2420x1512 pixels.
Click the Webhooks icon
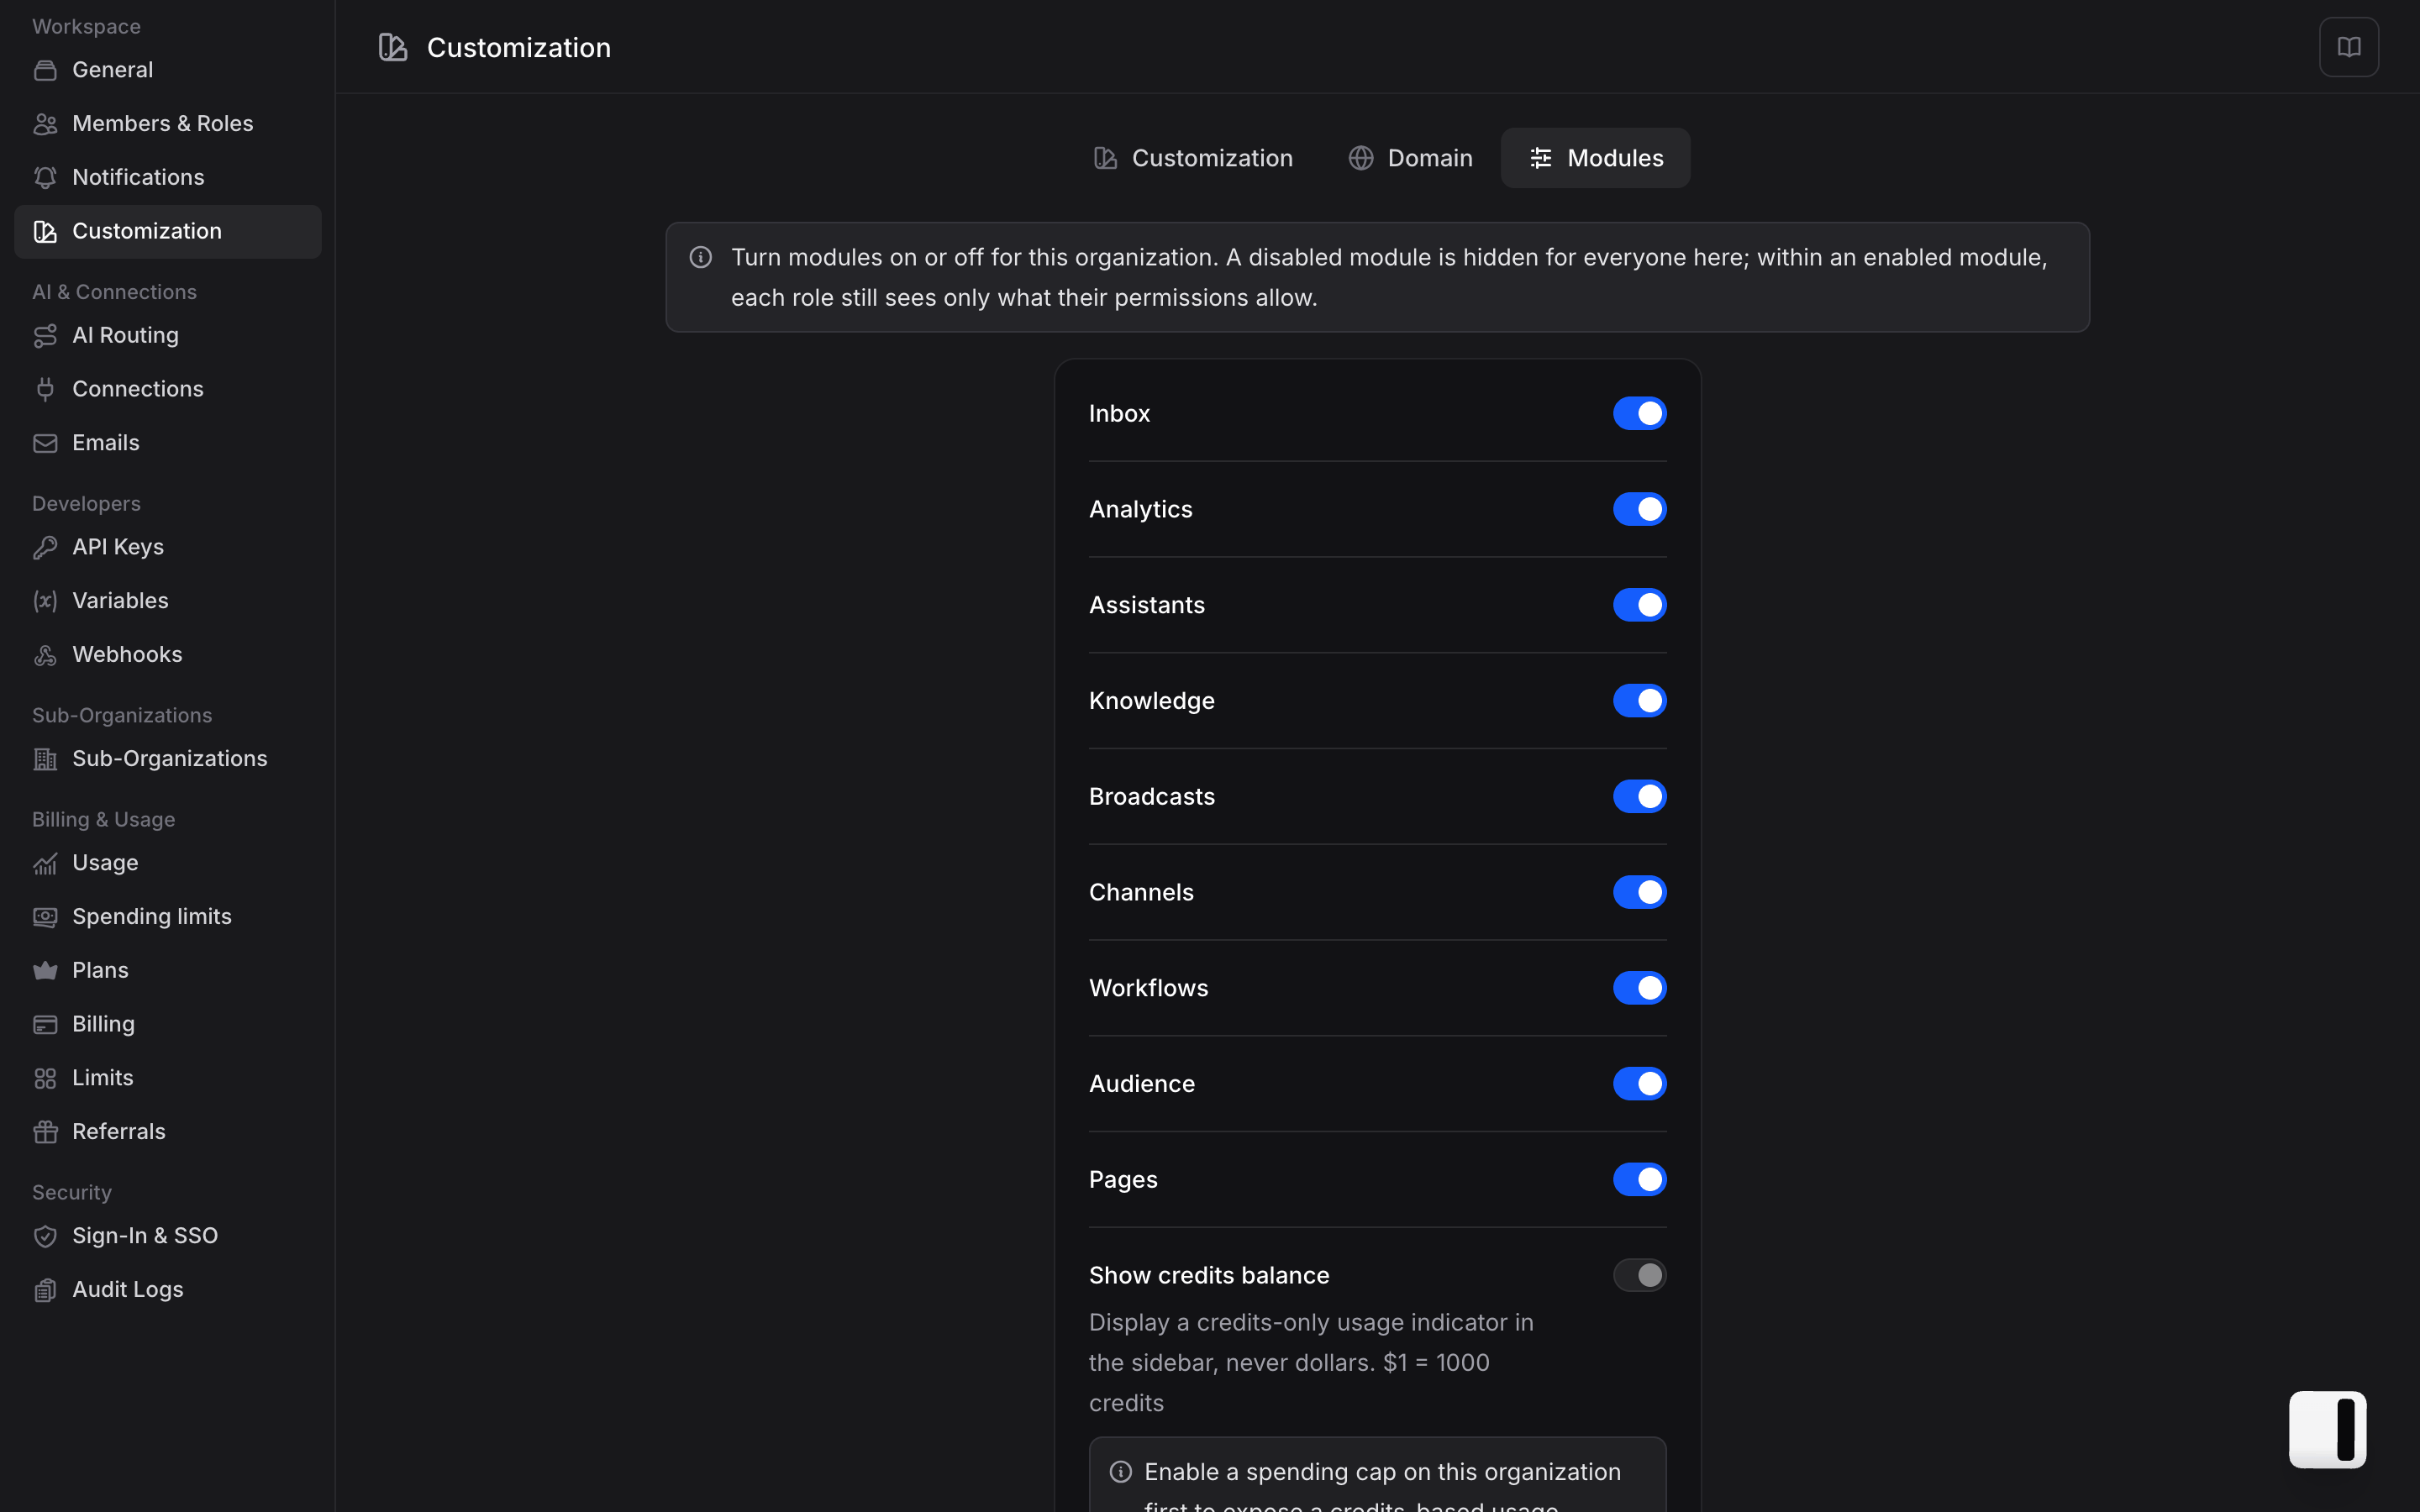tap(45, 655)
